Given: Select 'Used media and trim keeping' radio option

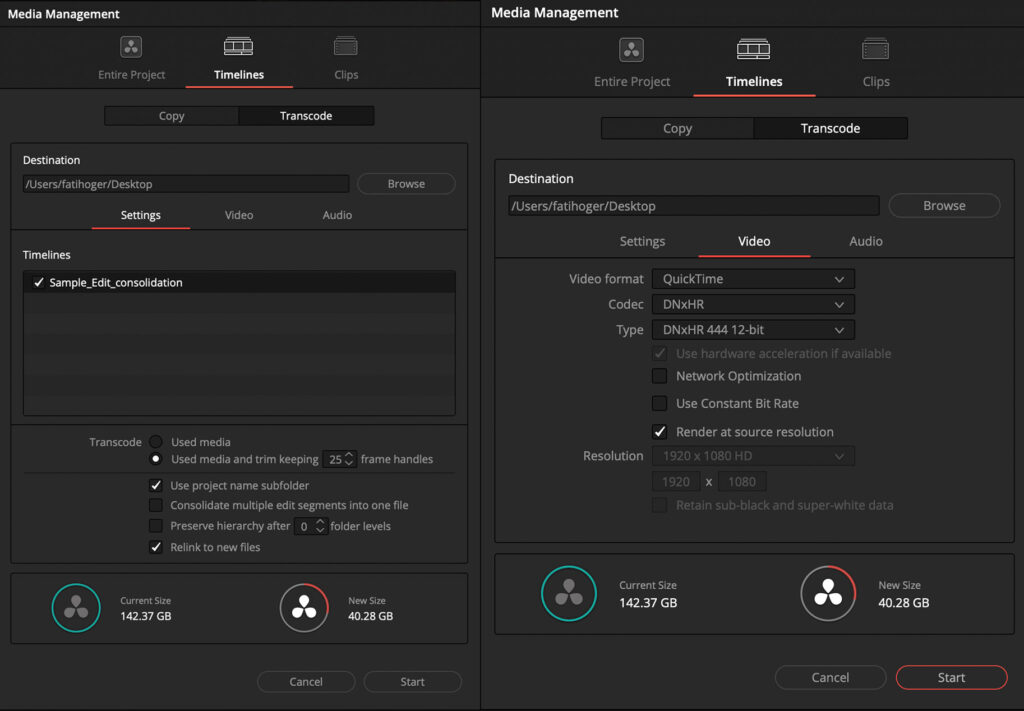Looking at the screenshot, I should [x=155, y=459].
